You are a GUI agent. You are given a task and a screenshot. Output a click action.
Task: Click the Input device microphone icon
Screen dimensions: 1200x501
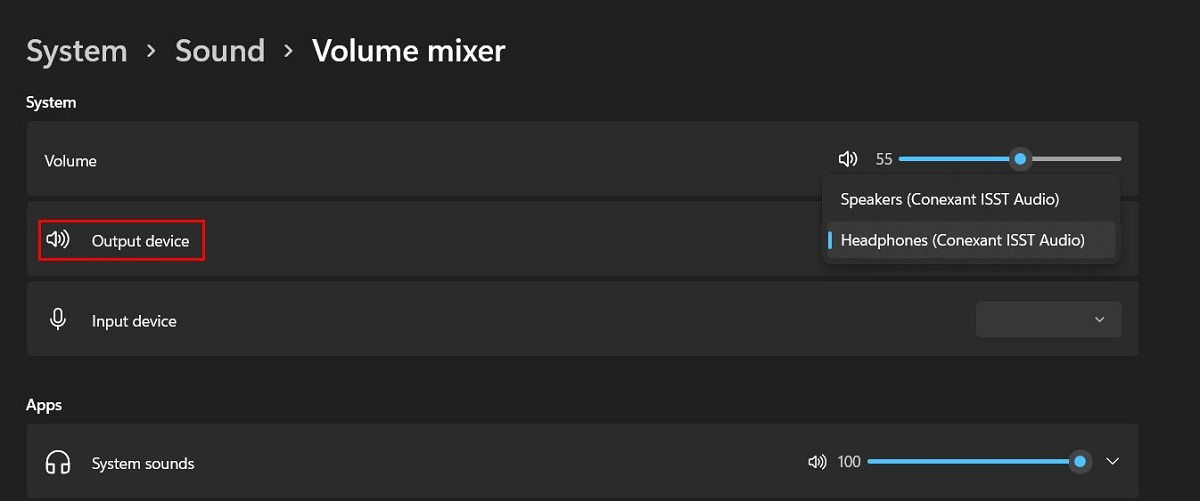click(x=58, y=320)
